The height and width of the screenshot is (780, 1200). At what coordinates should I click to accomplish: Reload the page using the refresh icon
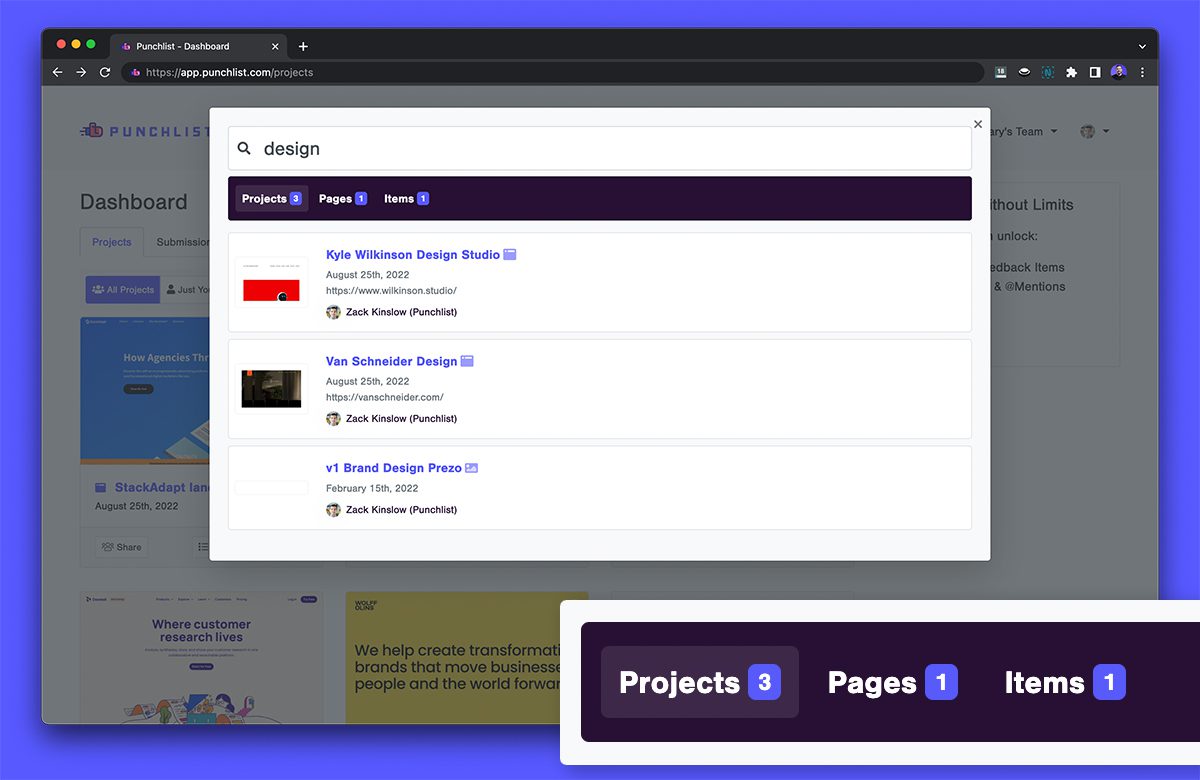coord(105,72)
